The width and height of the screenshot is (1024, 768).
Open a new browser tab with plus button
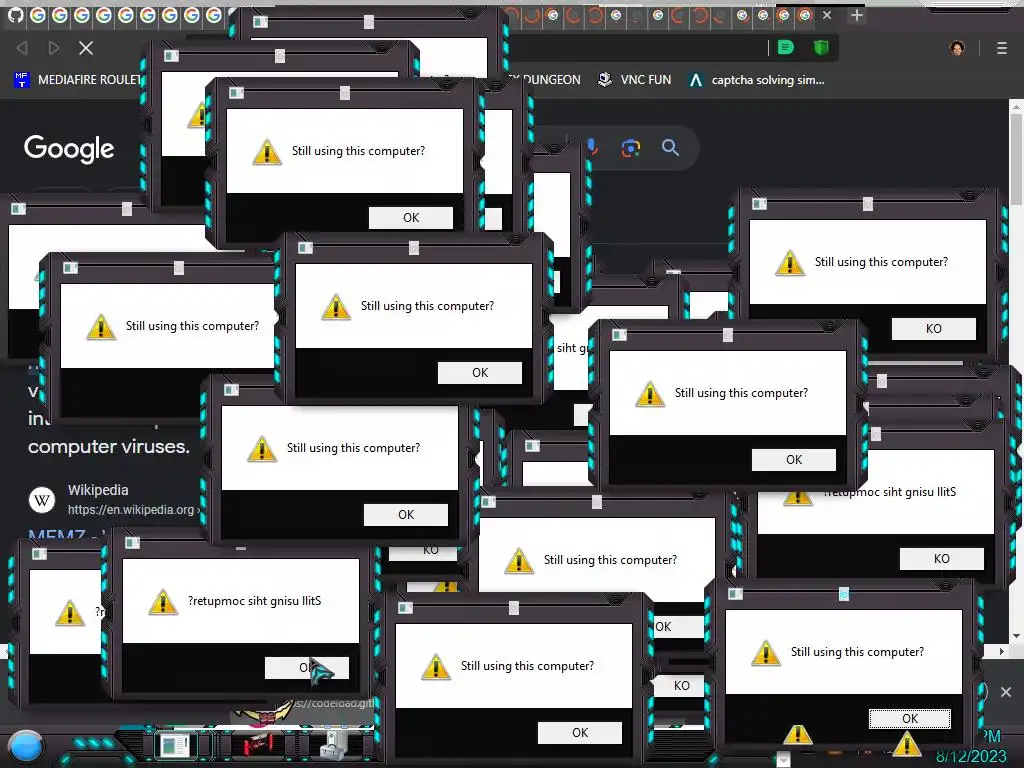click(x=857, y=15)
